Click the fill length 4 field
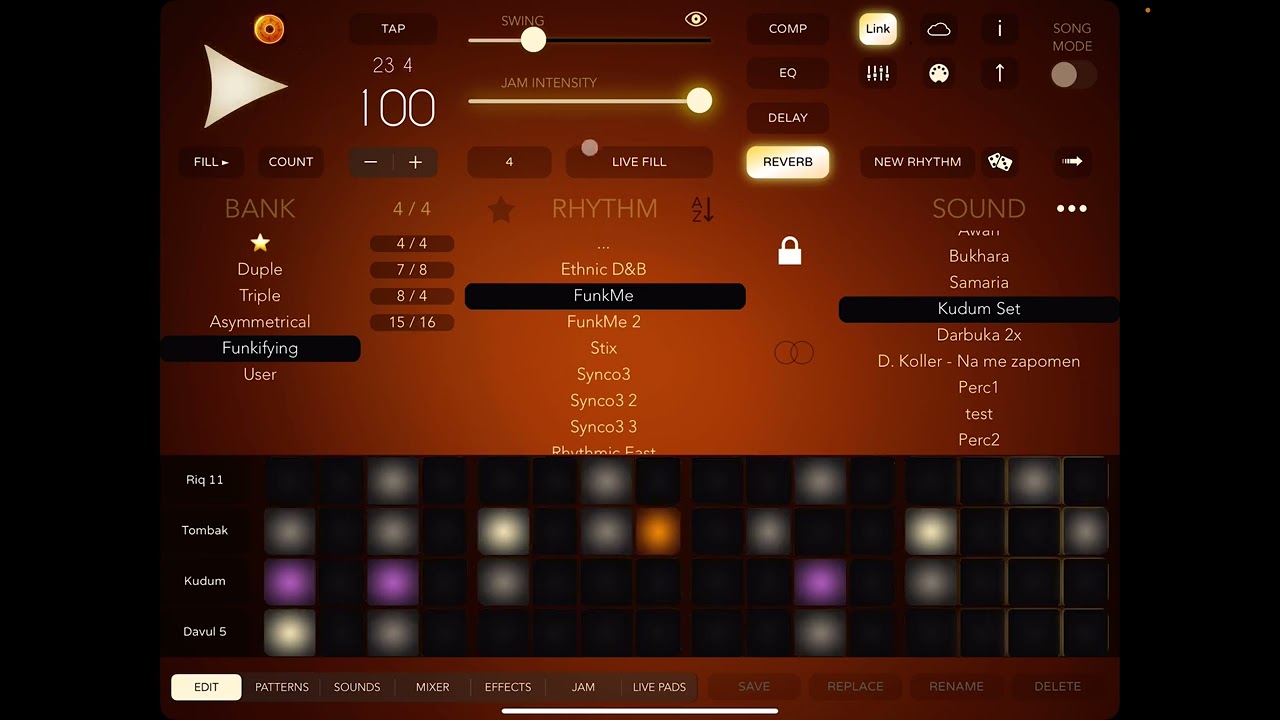This screenshot has height=720, width=1280. coord(509,162)
